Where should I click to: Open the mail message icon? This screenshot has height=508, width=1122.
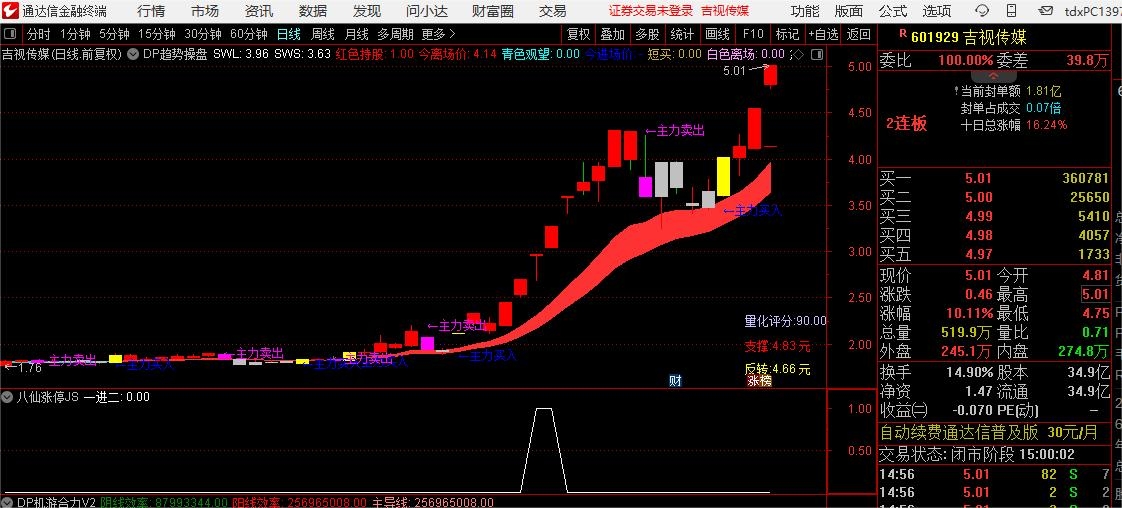coord(1045,11)
